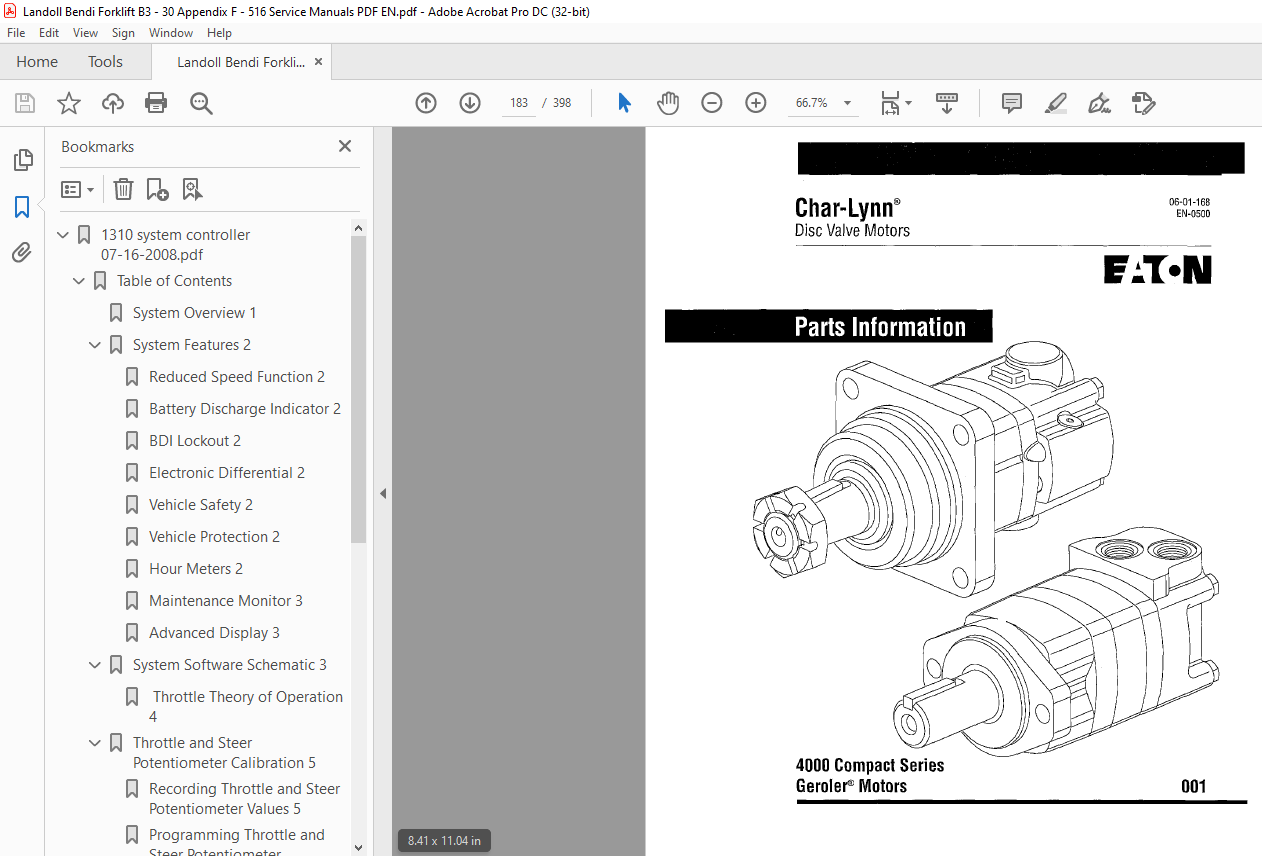
Task: Close the Landoll Bendi Forklift document tab
Action: point(319,62)
